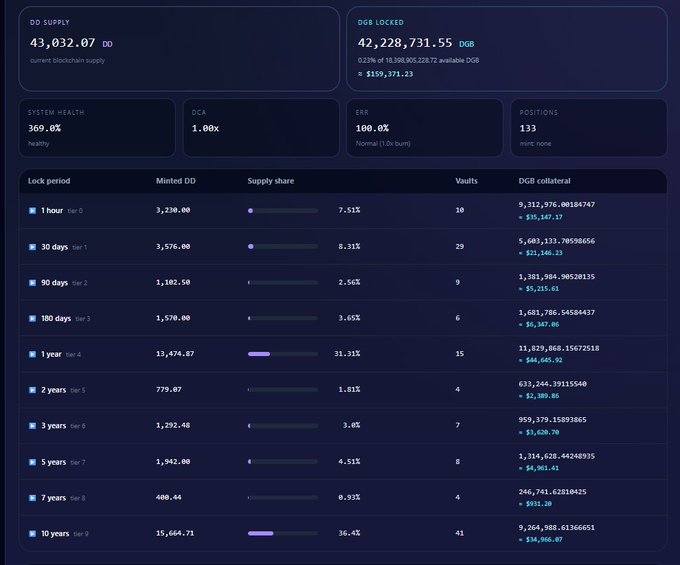Expand the 5 years tier 7 row
Image resolution: width=680 pixels, height=565 pixels.
point(32,462)
